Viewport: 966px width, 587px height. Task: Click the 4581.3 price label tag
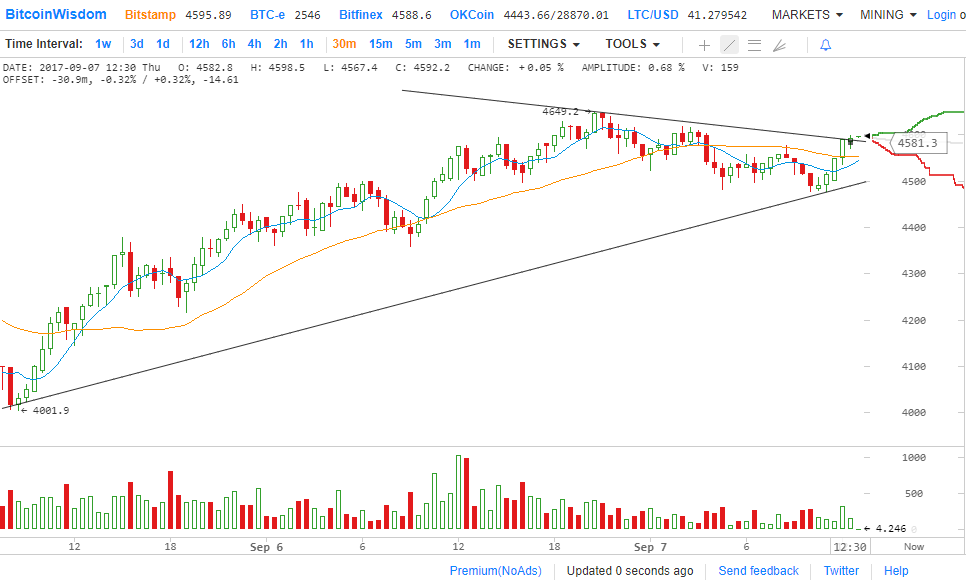point(917,143)
